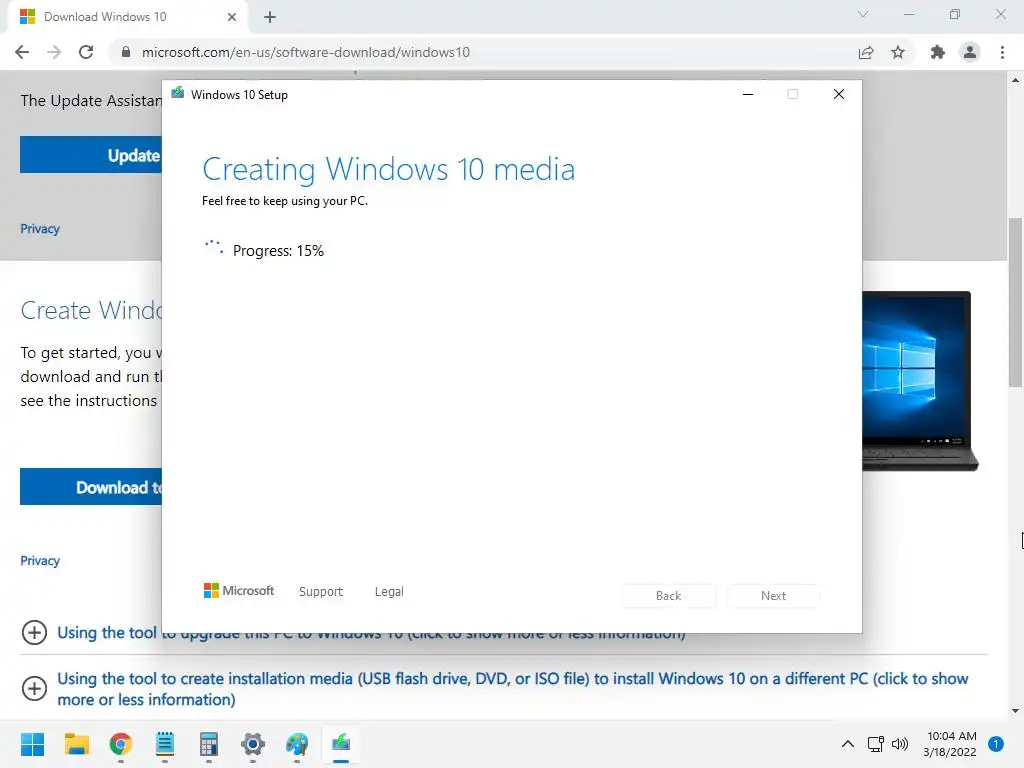Click the page vertical scrollbar thumb
Viewport: 1024px width, 768px height.
tap(1016, 302)
